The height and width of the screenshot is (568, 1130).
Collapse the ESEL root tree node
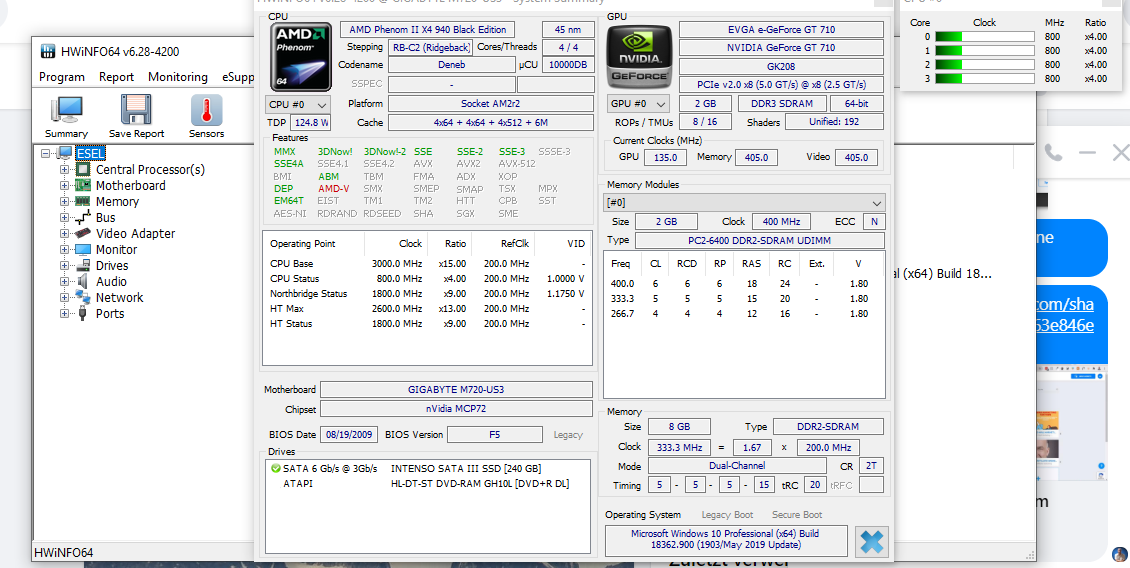click(x=47, y=154)
